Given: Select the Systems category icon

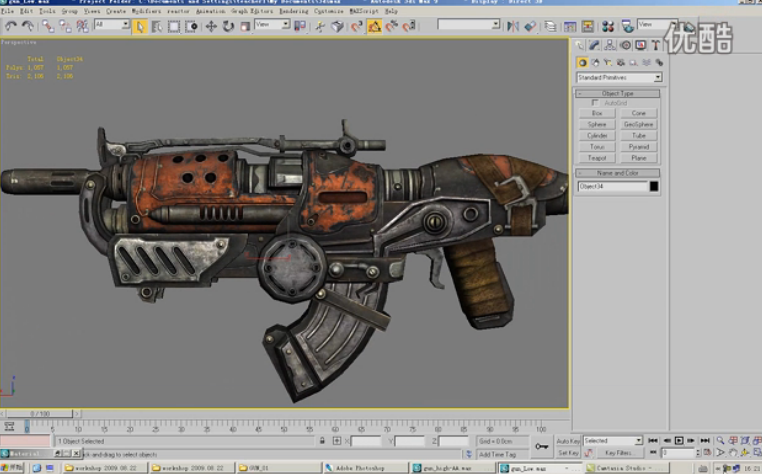Looking at the screenshot, I should (659, 62).
